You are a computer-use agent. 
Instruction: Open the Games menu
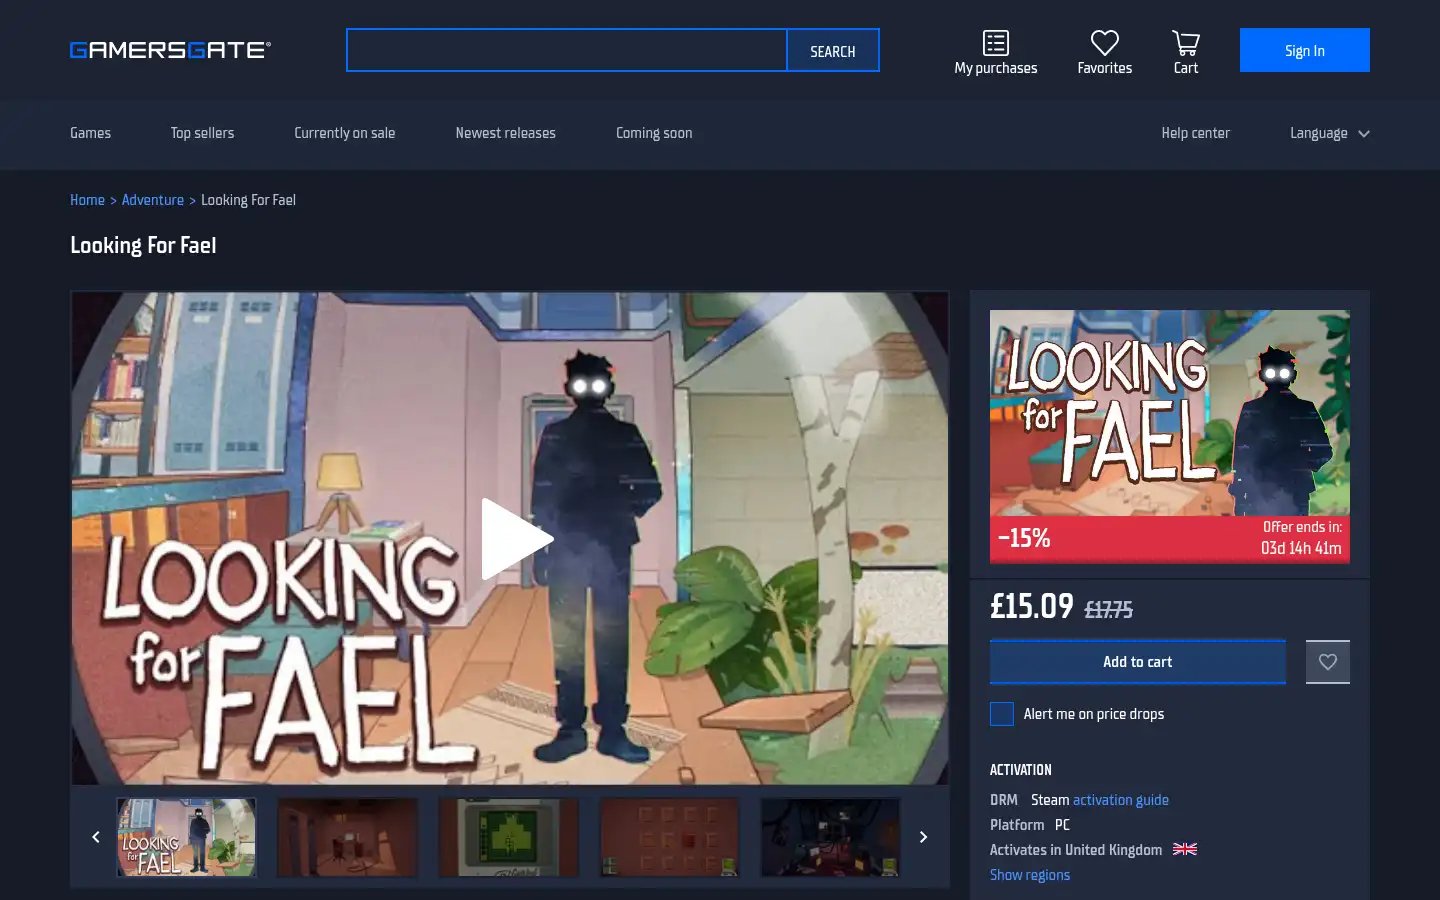90,133
